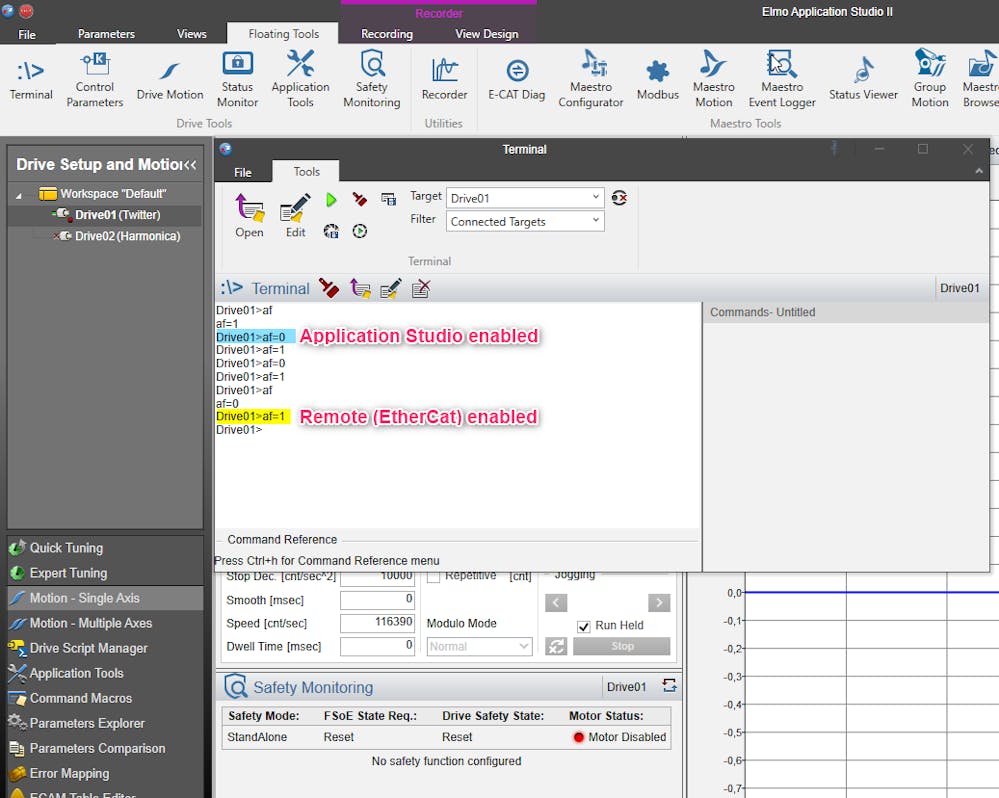
Task: Click the delete-list icon in Terminal header bar
Action: [421, 289]
